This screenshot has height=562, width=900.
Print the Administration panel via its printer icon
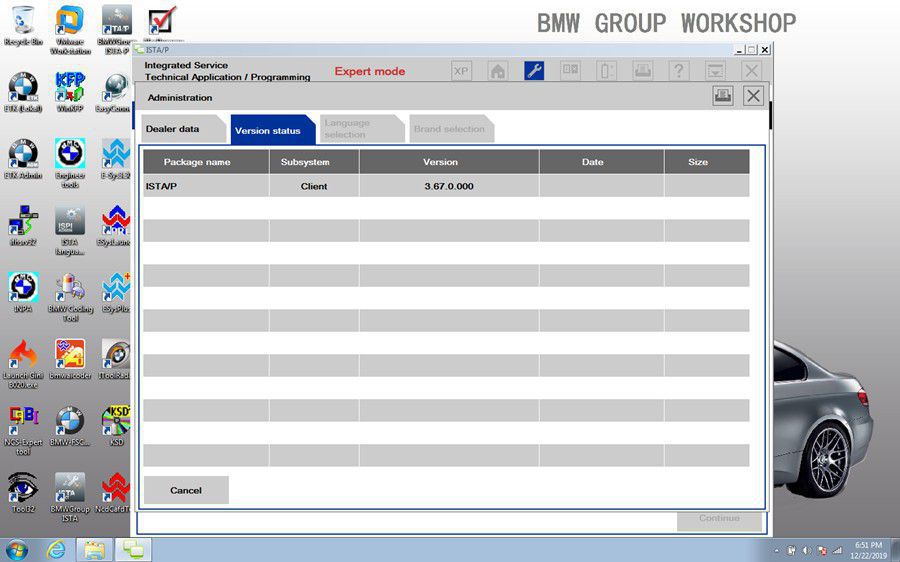pos(723,96)
